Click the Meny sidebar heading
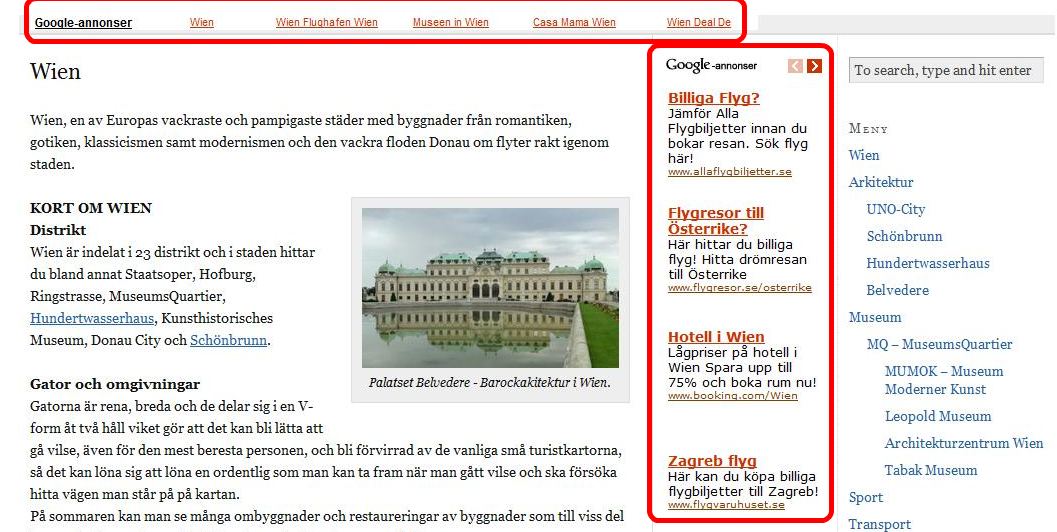This screenshot has width=1057, height=532. (868, 128)
